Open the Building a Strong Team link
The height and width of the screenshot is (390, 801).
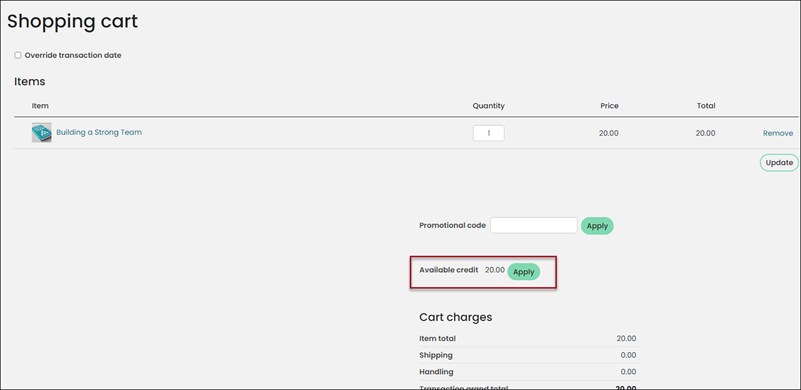[x=99, y=132]
